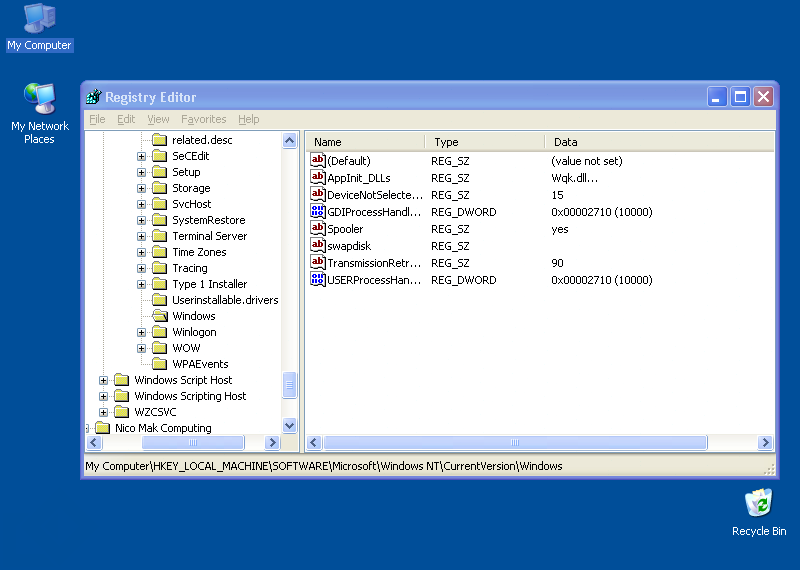Maximize the Registry Editor window
The image size is (800, 570).
tap(740, 96)
